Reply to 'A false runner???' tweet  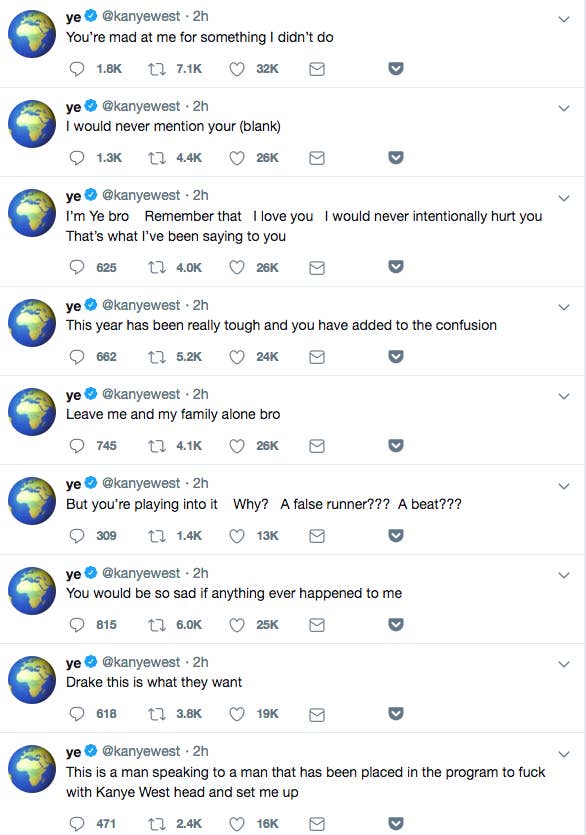77,535
